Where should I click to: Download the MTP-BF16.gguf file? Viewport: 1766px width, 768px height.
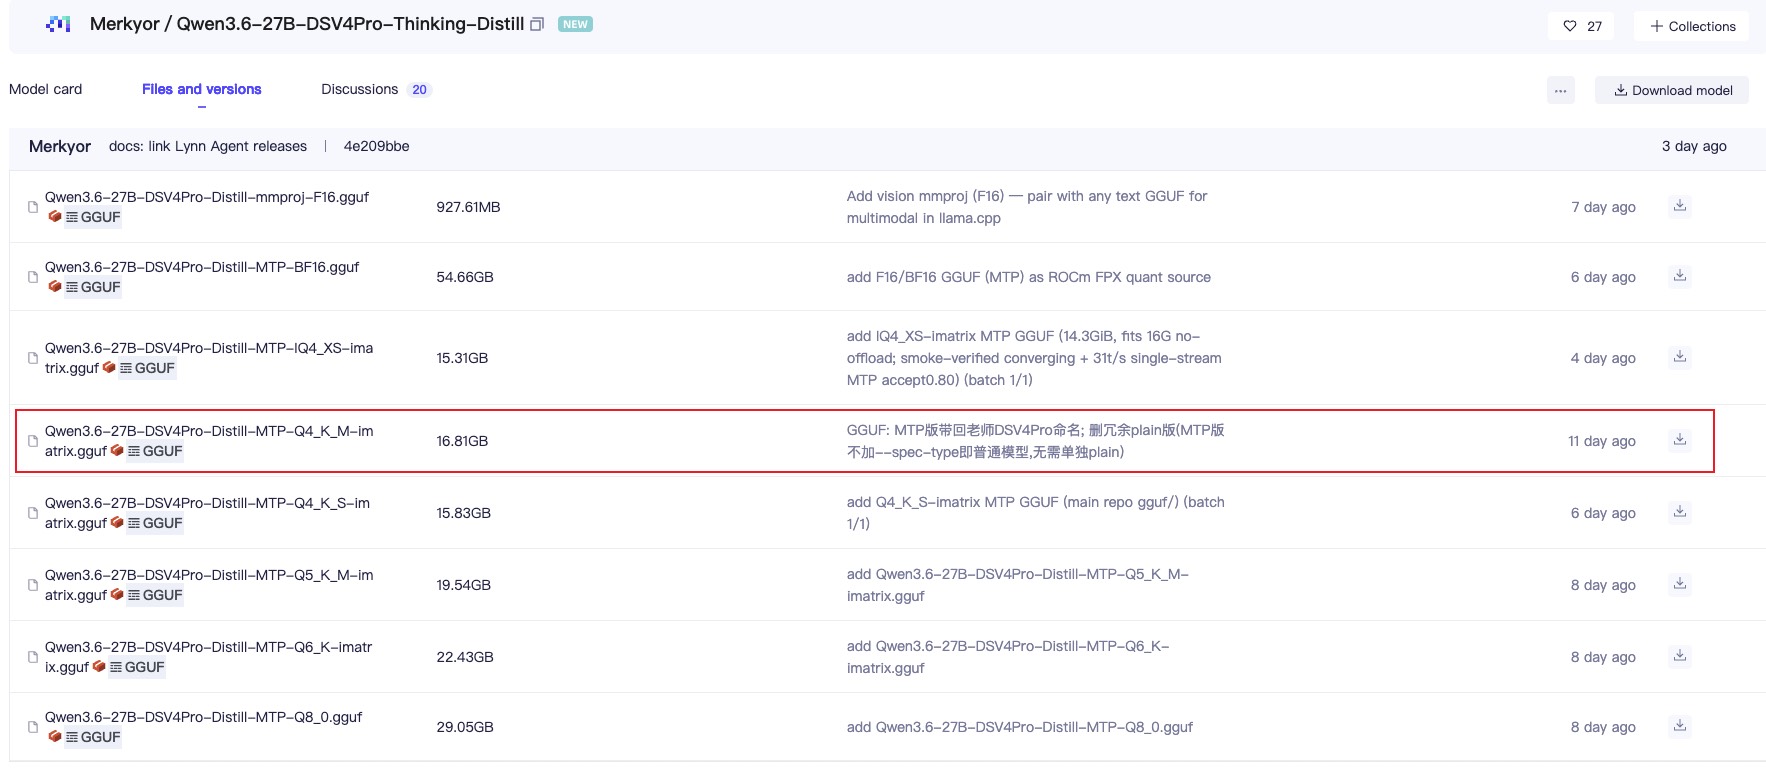pyautogui.click(x=1680, y=276)
